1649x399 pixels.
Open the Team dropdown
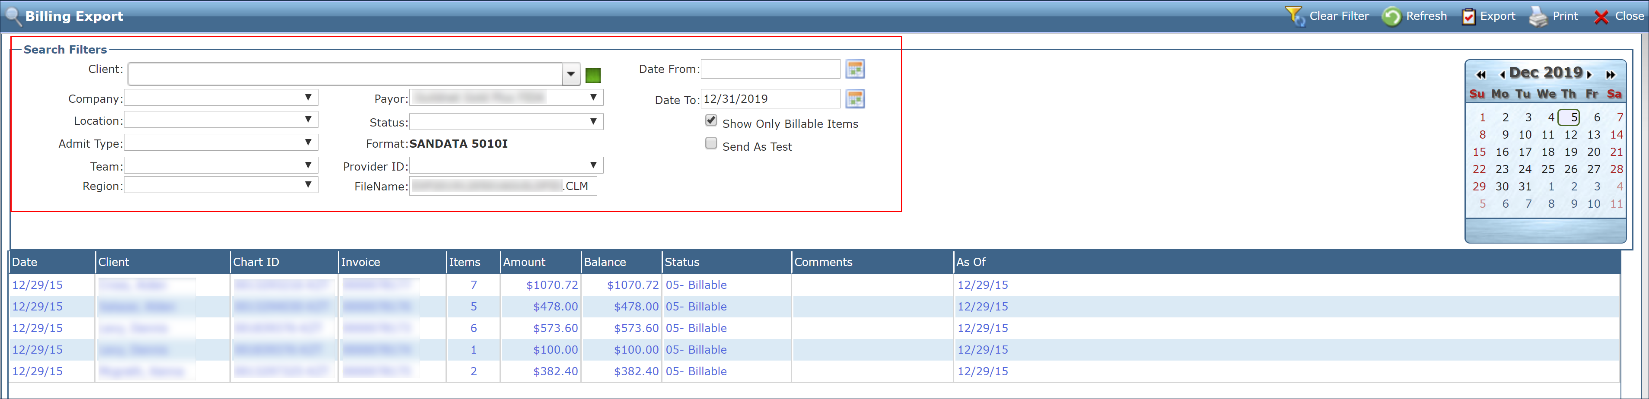pos(308,165)
